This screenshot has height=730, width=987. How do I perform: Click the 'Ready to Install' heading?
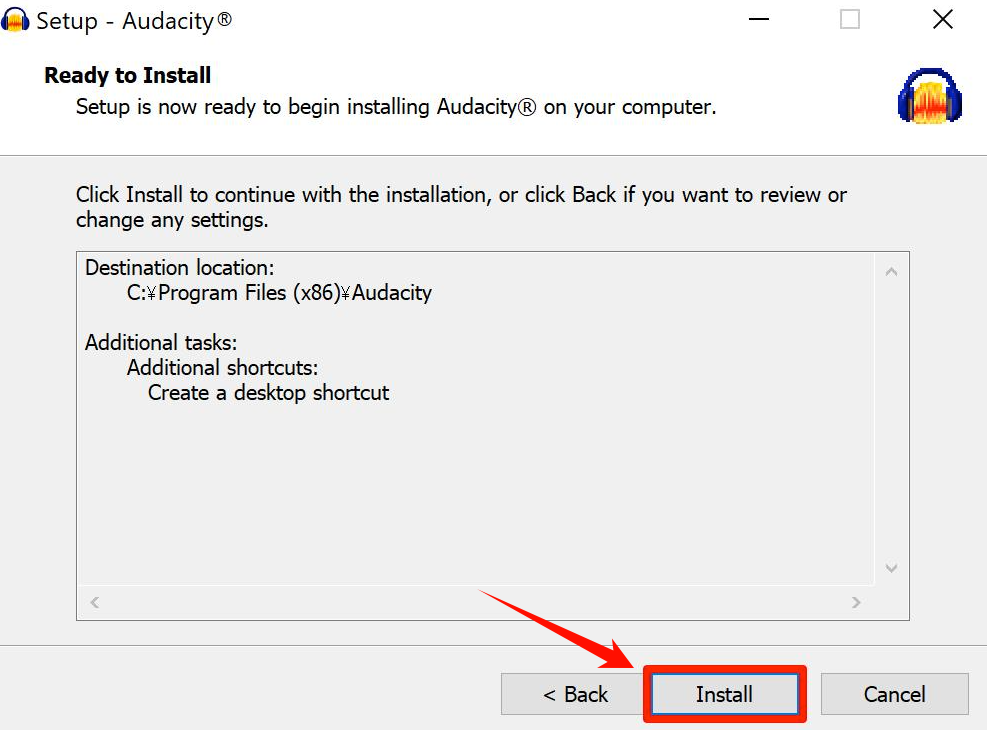[127, 76]
